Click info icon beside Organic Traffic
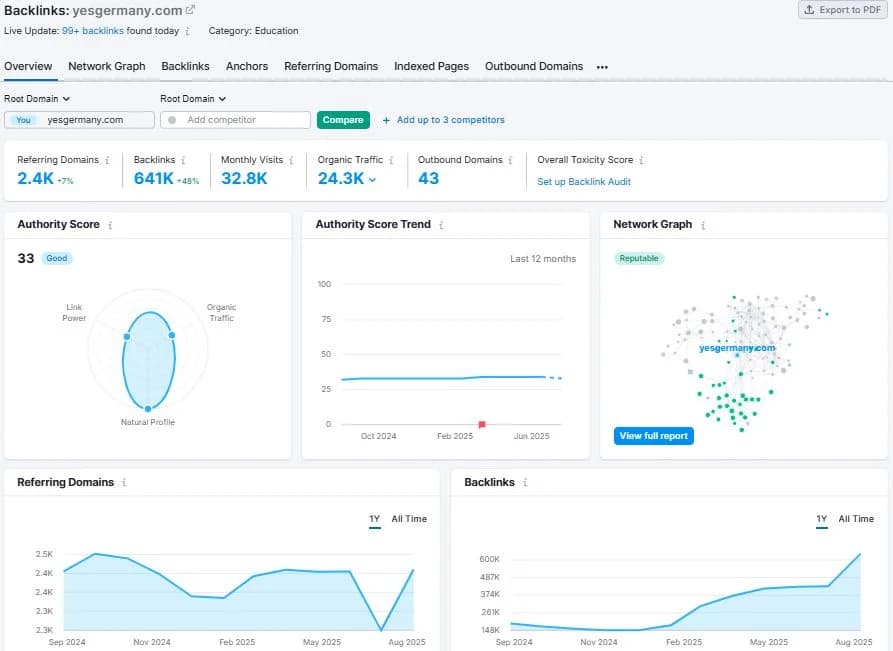The width and height of the screenshot is (893, 651). click(x=391, y=160)
